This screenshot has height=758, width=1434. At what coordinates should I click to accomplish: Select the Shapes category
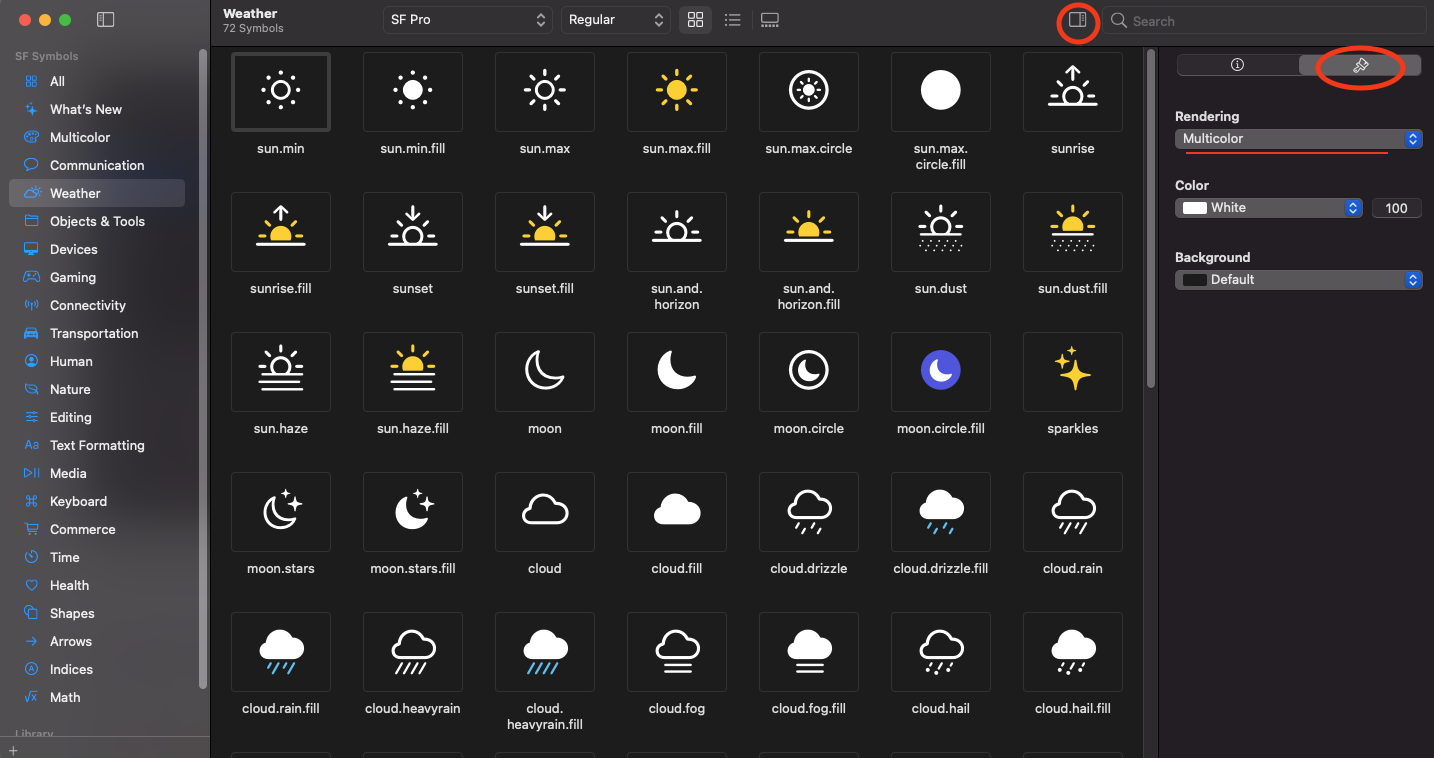point(97,613)
